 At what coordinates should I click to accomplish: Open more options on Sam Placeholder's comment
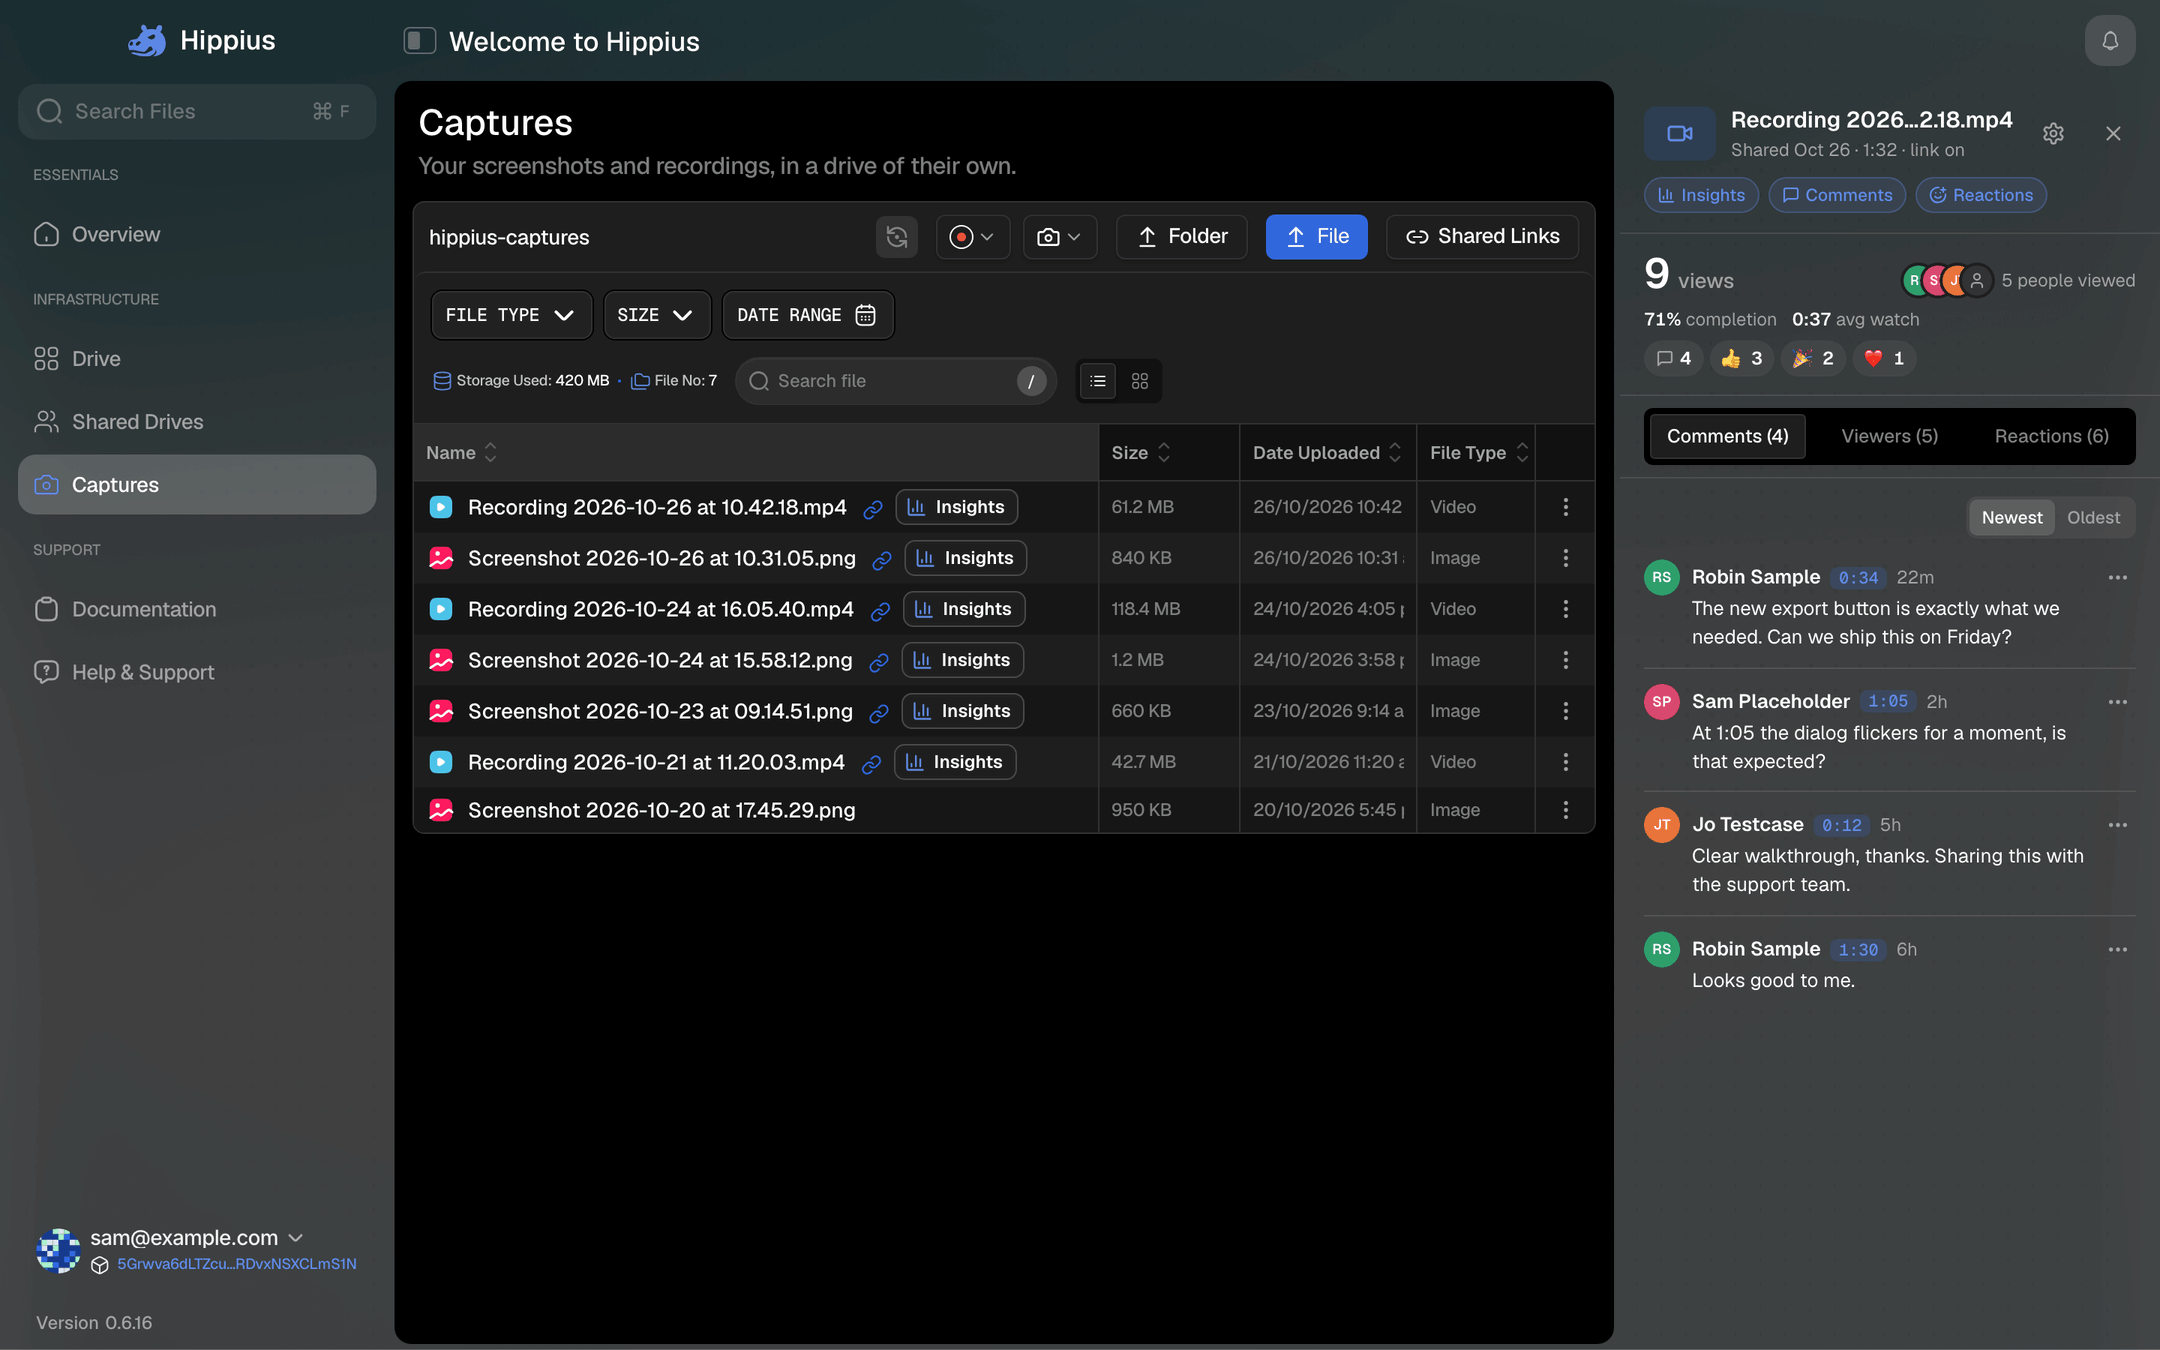pos(2117,702)
